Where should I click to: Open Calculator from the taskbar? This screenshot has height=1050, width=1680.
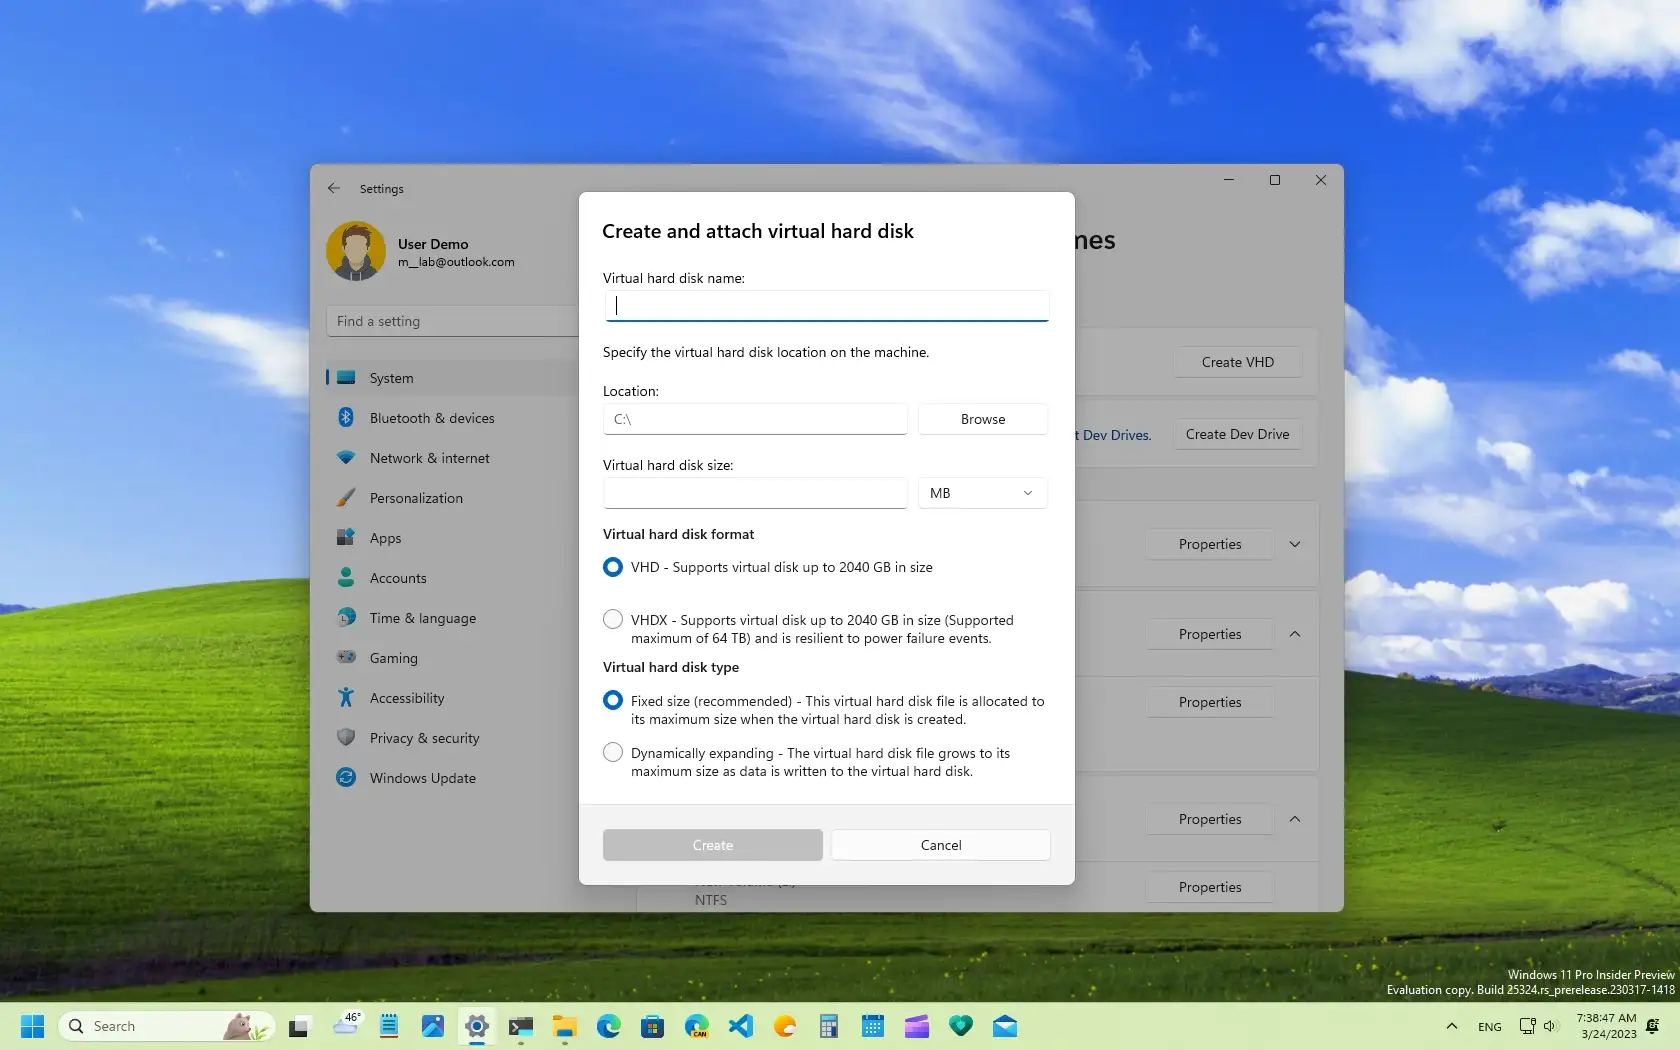click(829, 1026)
